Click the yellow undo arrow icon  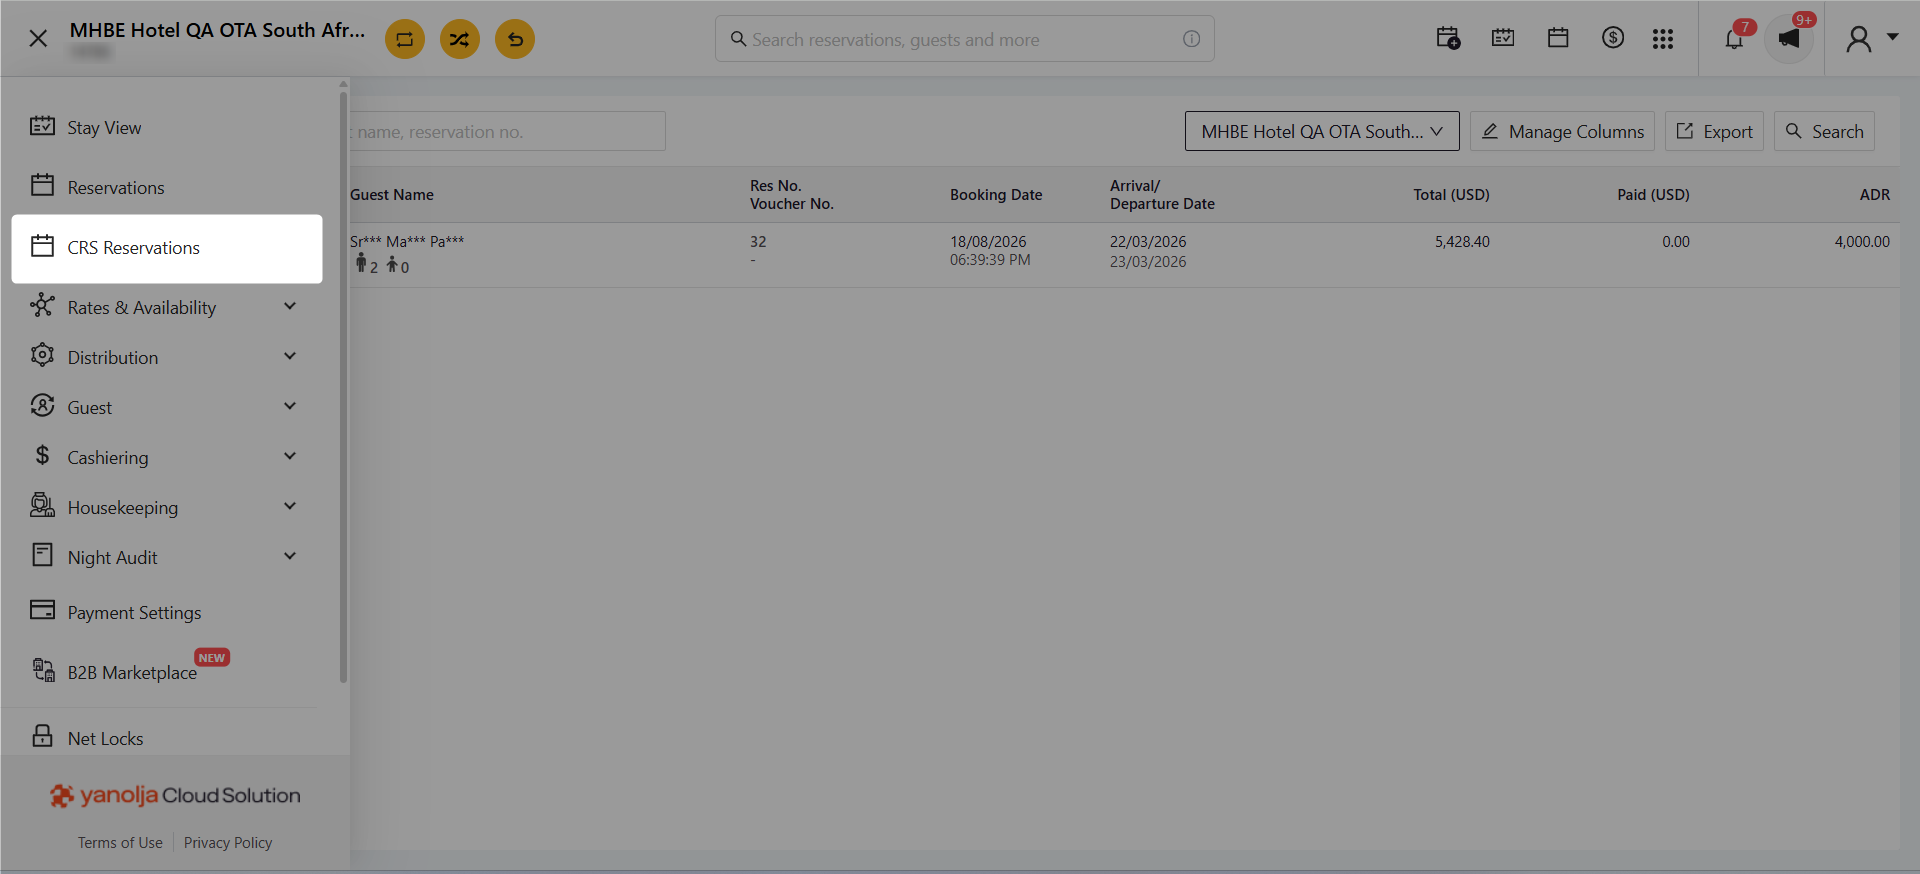pyautogui.click(x=515, y=39)
